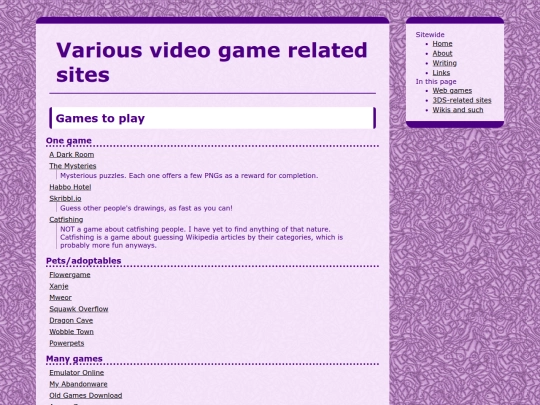Jump to Web games section
The image size is (540, 405).
click(x=452, y=91)
